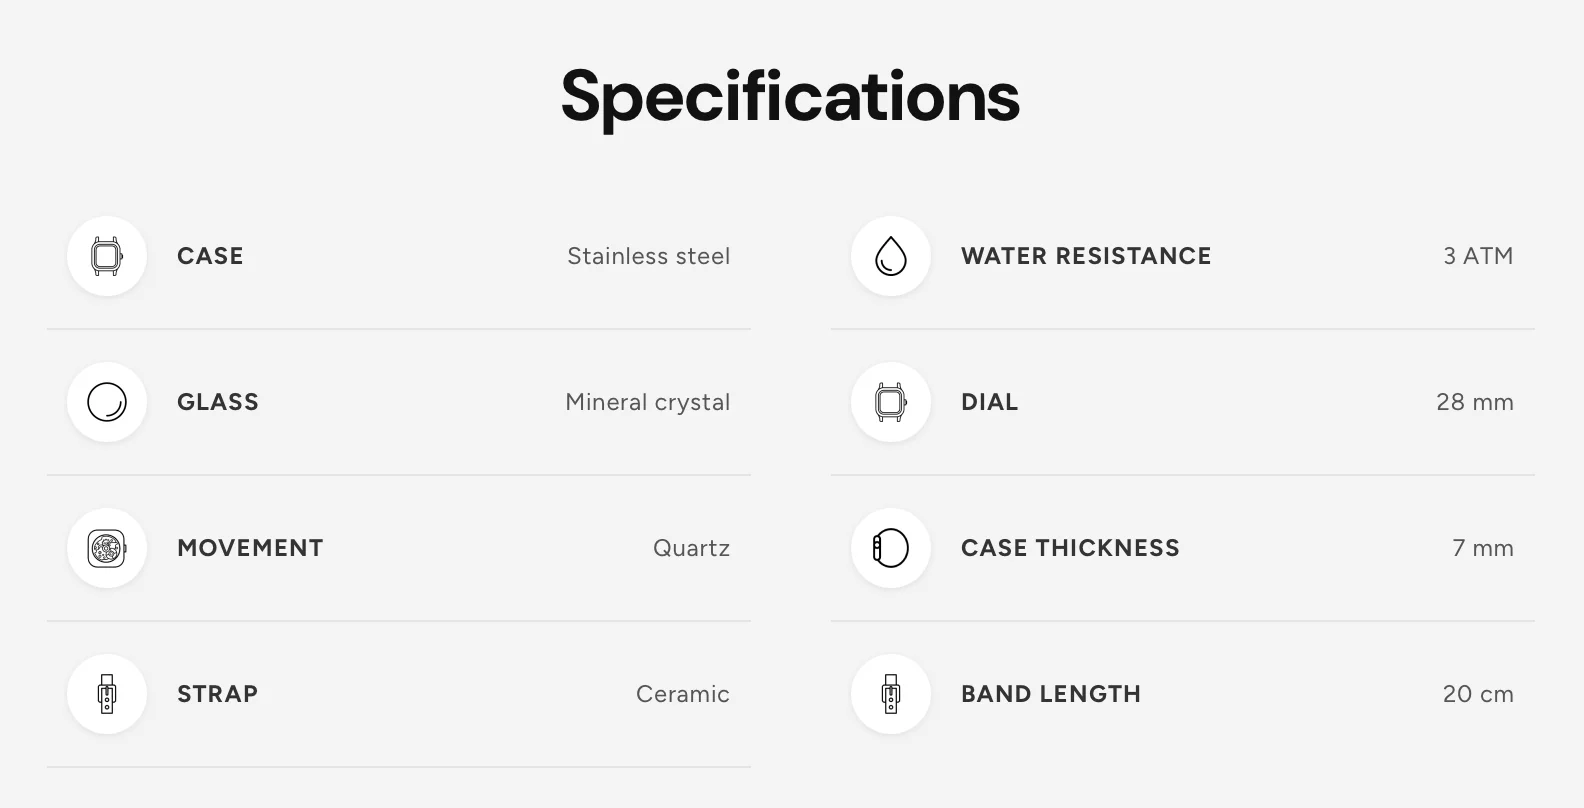Viewport: 1584px width, 808px height.
Task: Click the watch case icon beside CASE
Action: click(107, 256)
